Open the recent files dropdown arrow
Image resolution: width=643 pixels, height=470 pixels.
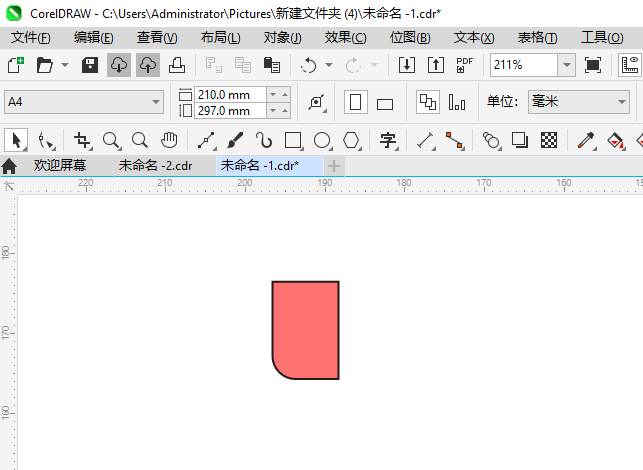coord(65,65)
